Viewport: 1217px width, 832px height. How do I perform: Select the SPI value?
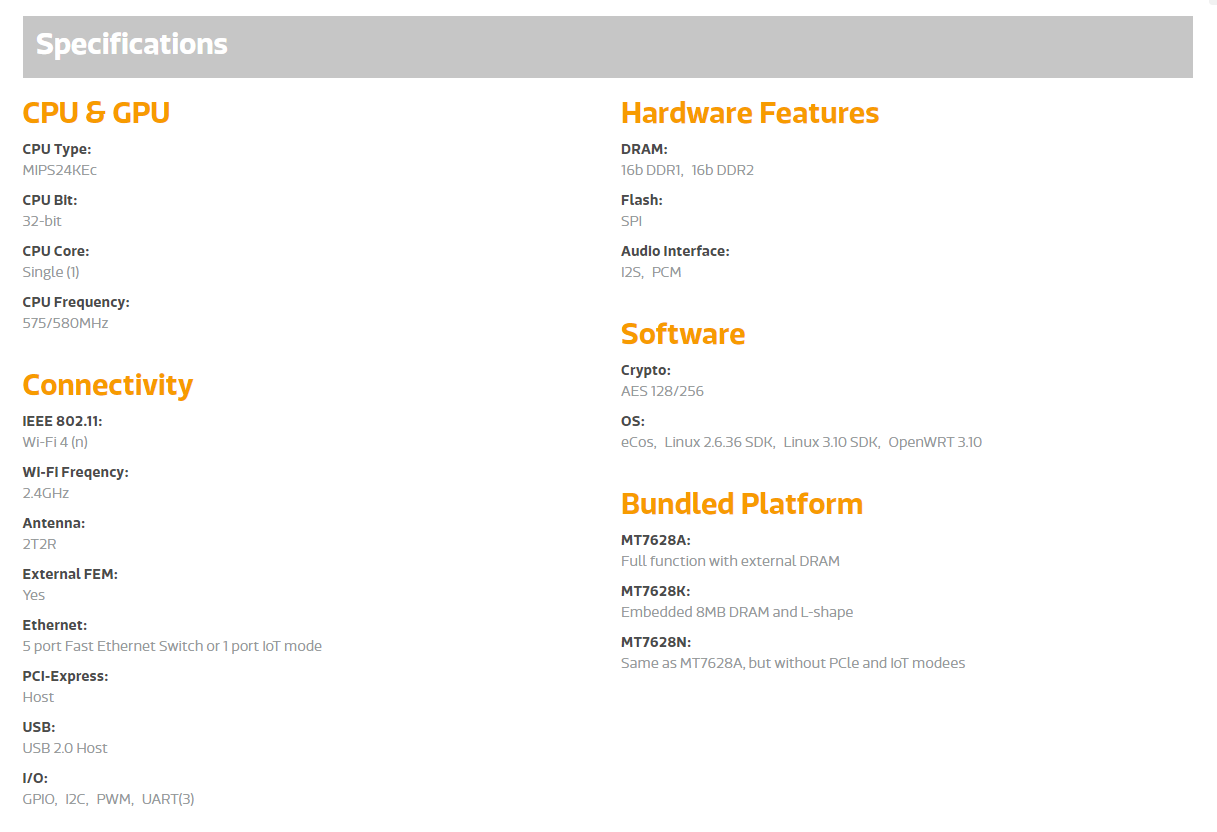[x=632, y=221]
